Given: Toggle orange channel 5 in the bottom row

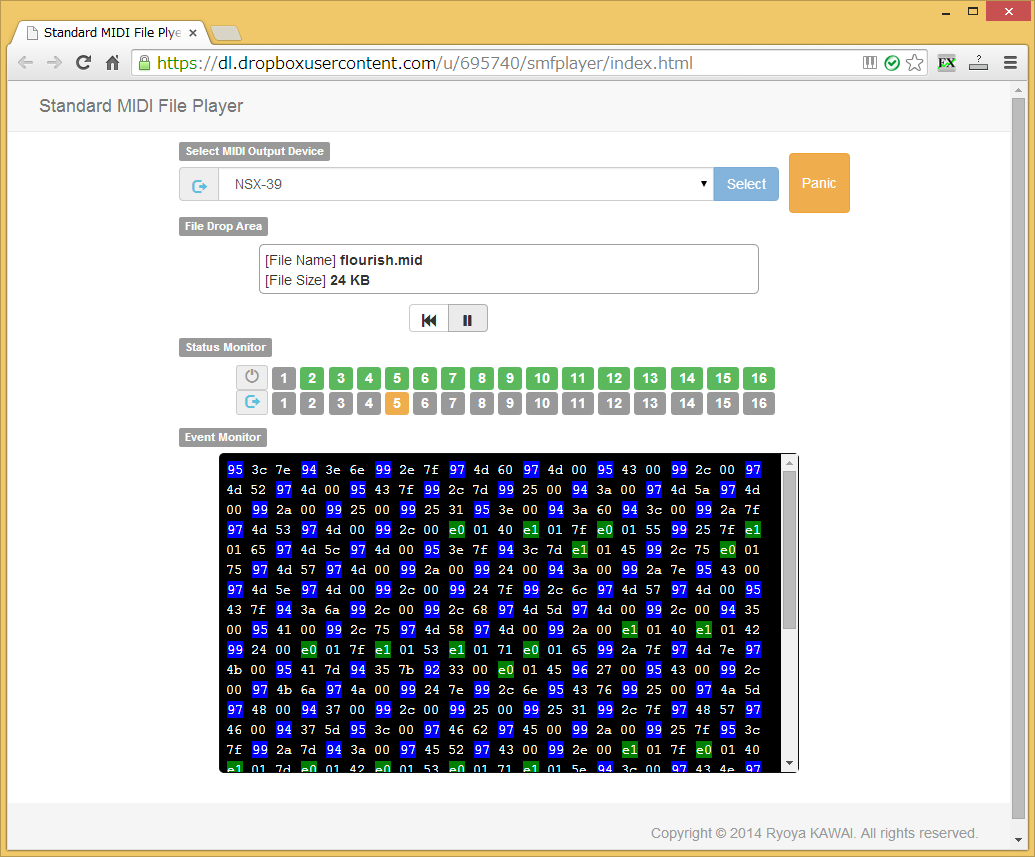Looking at the screenshot, I should click(397, 403).
